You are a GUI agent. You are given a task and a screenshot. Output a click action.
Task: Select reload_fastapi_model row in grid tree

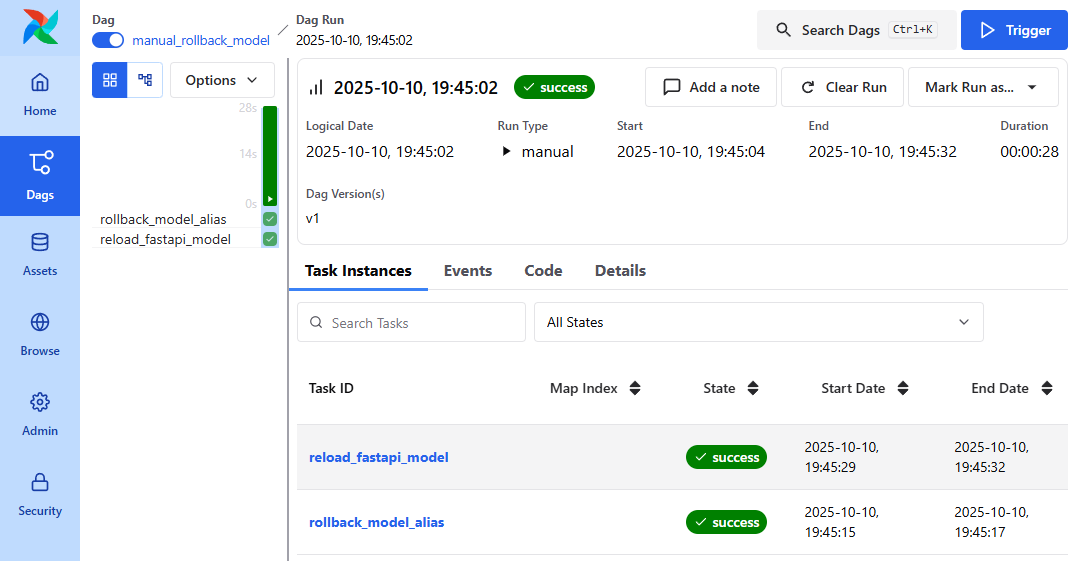pos(165,239)
